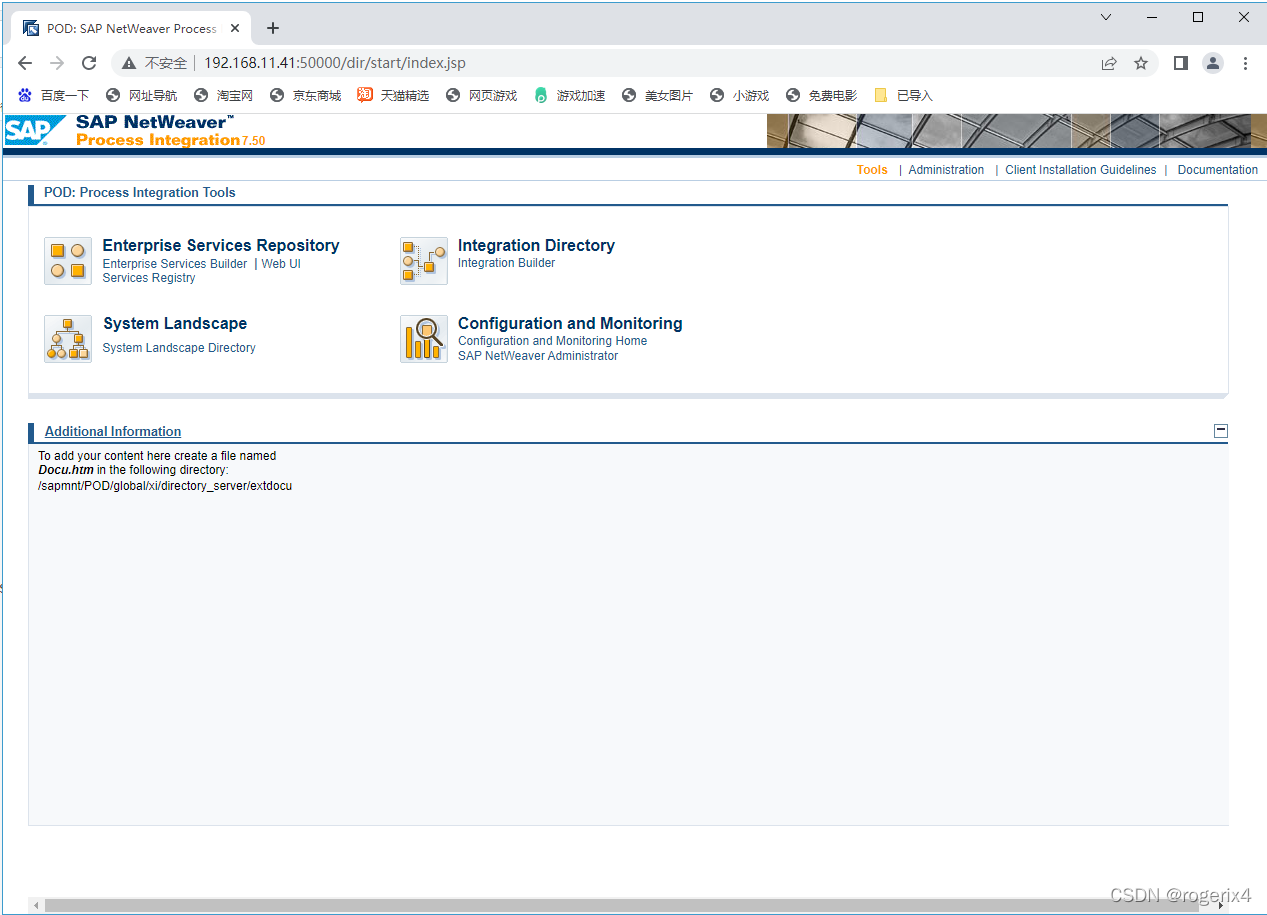1267x915 pixels.
Task: Click the POD: Process Integration Tools title
Action: [x=140, y=193]
